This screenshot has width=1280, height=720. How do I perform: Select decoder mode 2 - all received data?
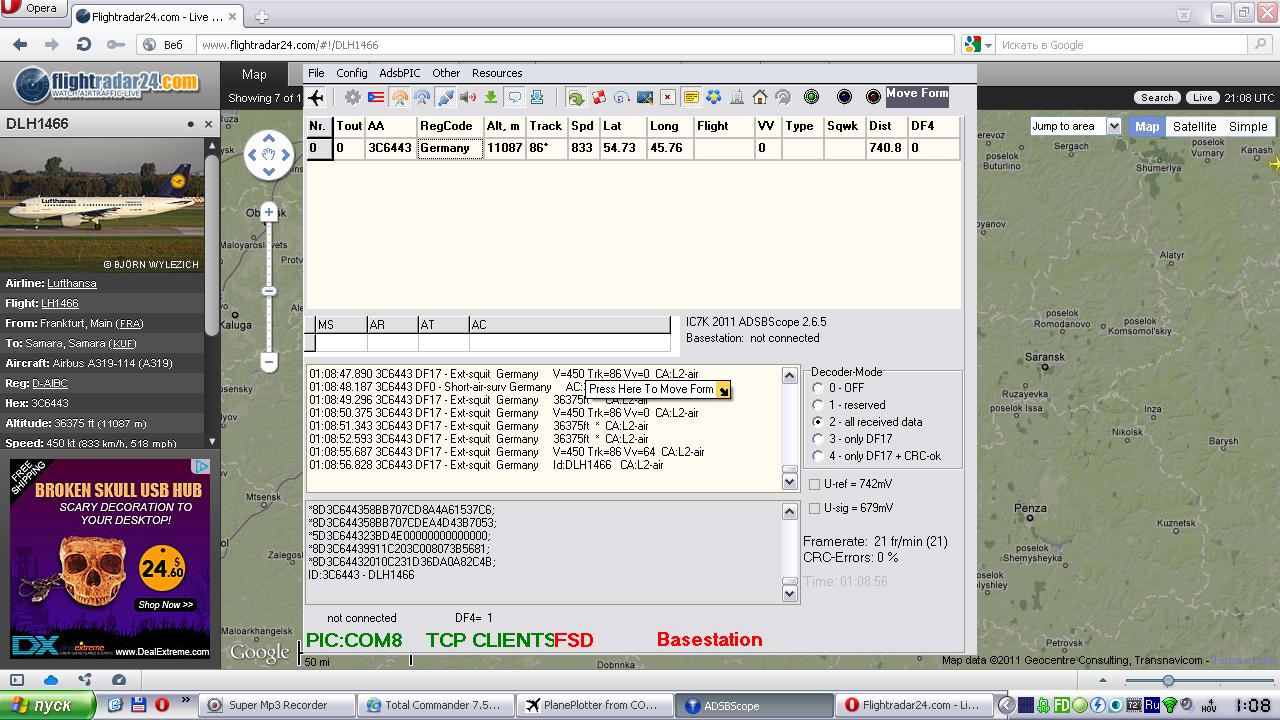(x=819, y=422)
